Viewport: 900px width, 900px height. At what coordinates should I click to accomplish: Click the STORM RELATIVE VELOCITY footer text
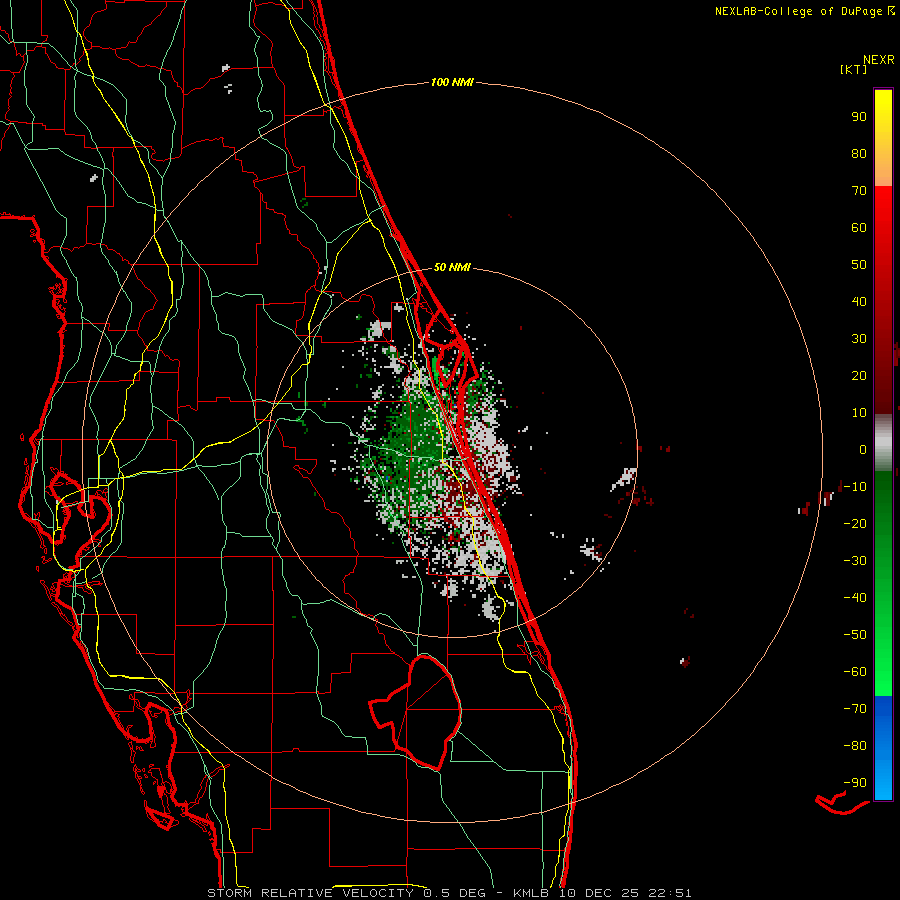(312, 893)
